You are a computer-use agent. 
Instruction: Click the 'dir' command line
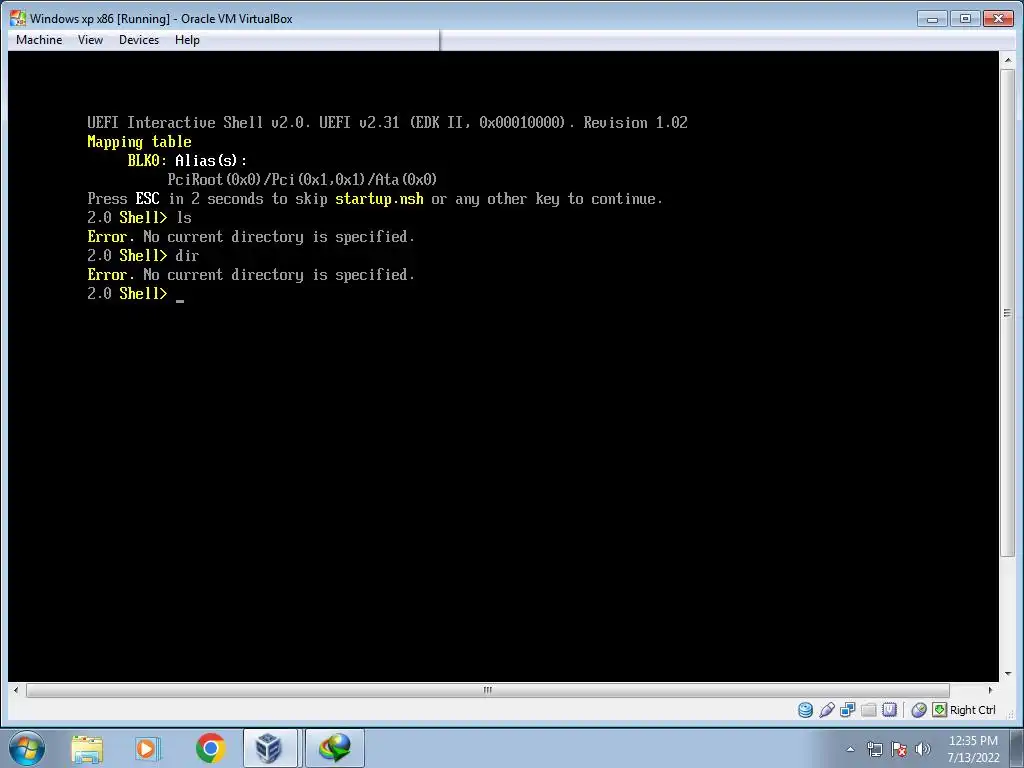pyautogui.click(x=143, y=255)
